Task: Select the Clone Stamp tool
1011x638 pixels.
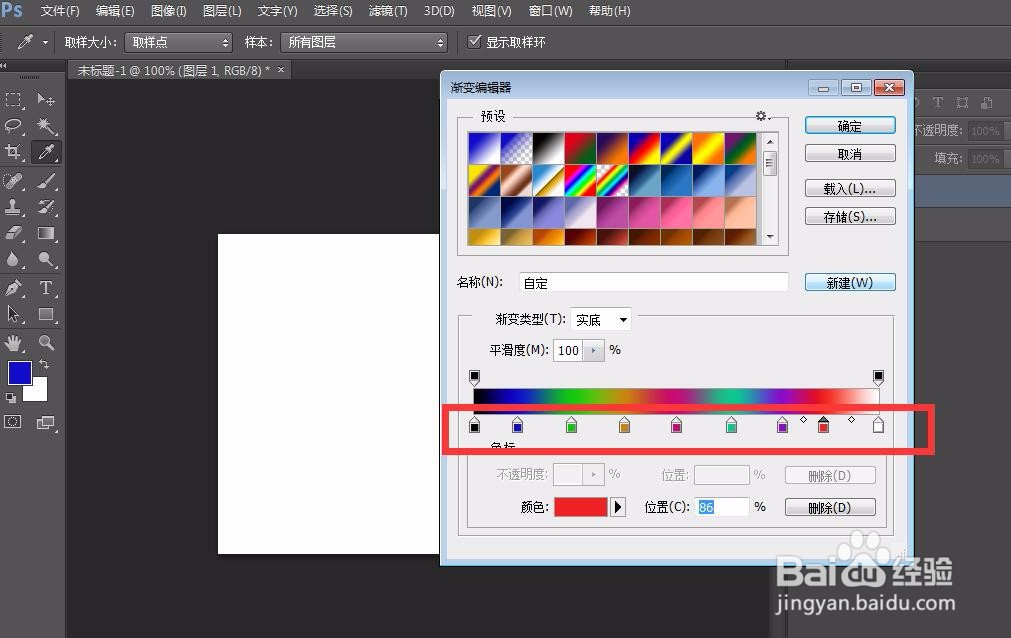Action: click(14, 206)
